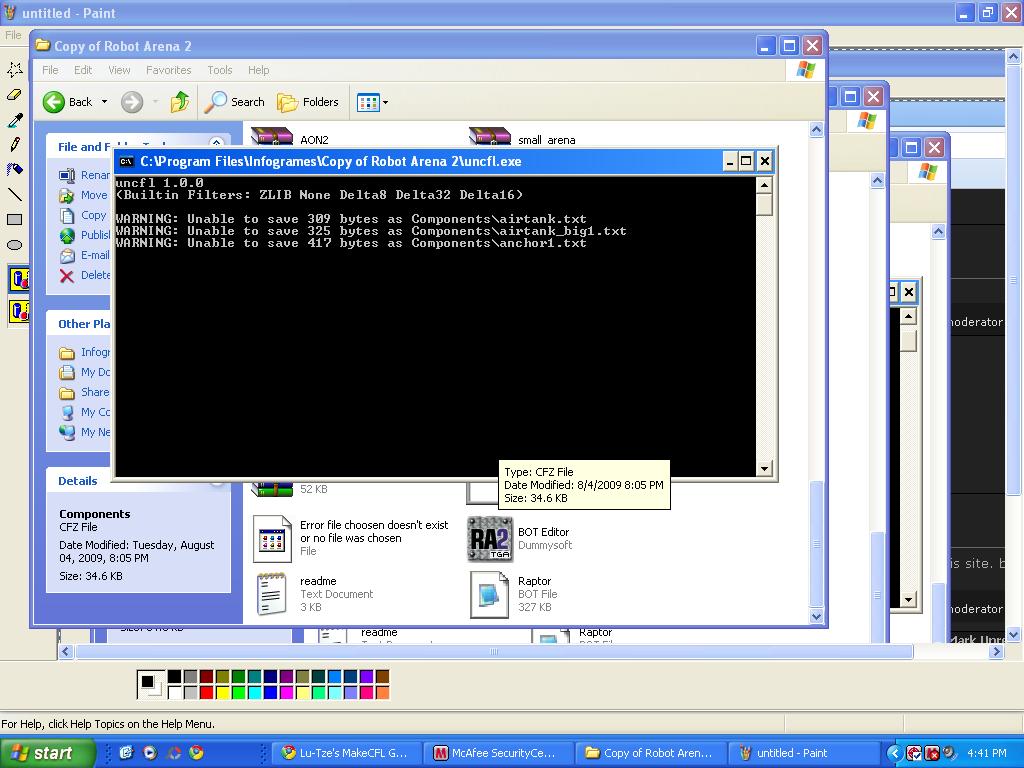Toggle the Folders pane in Explorer

[x=308, y=102]
